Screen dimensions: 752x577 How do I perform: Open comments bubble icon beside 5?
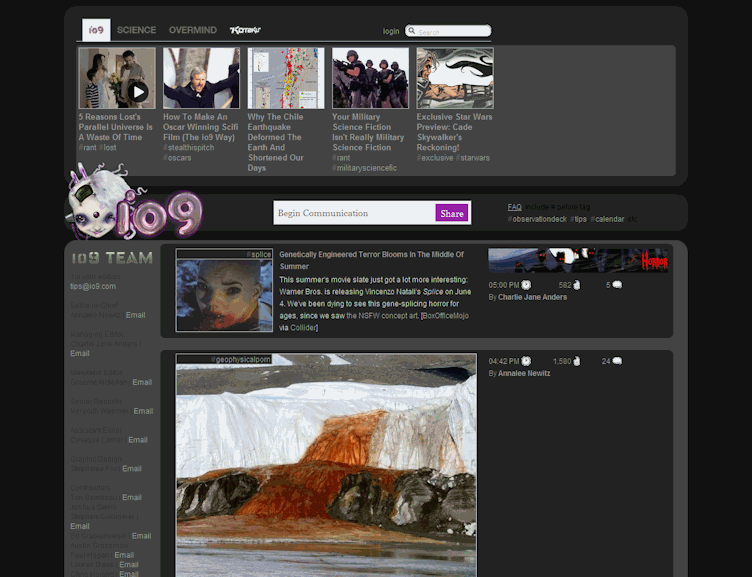(x=617, y=285)
